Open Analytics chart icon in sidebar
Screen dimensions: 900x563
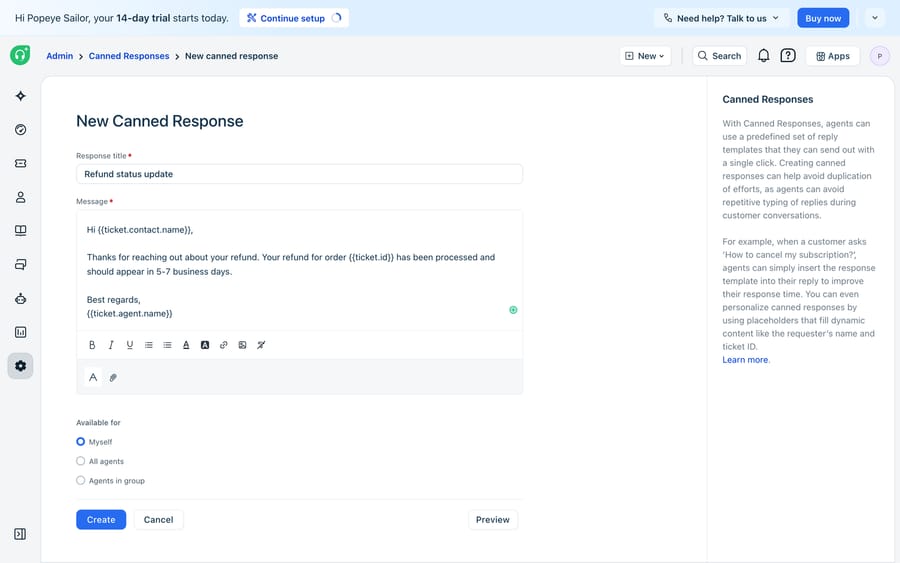21,332
